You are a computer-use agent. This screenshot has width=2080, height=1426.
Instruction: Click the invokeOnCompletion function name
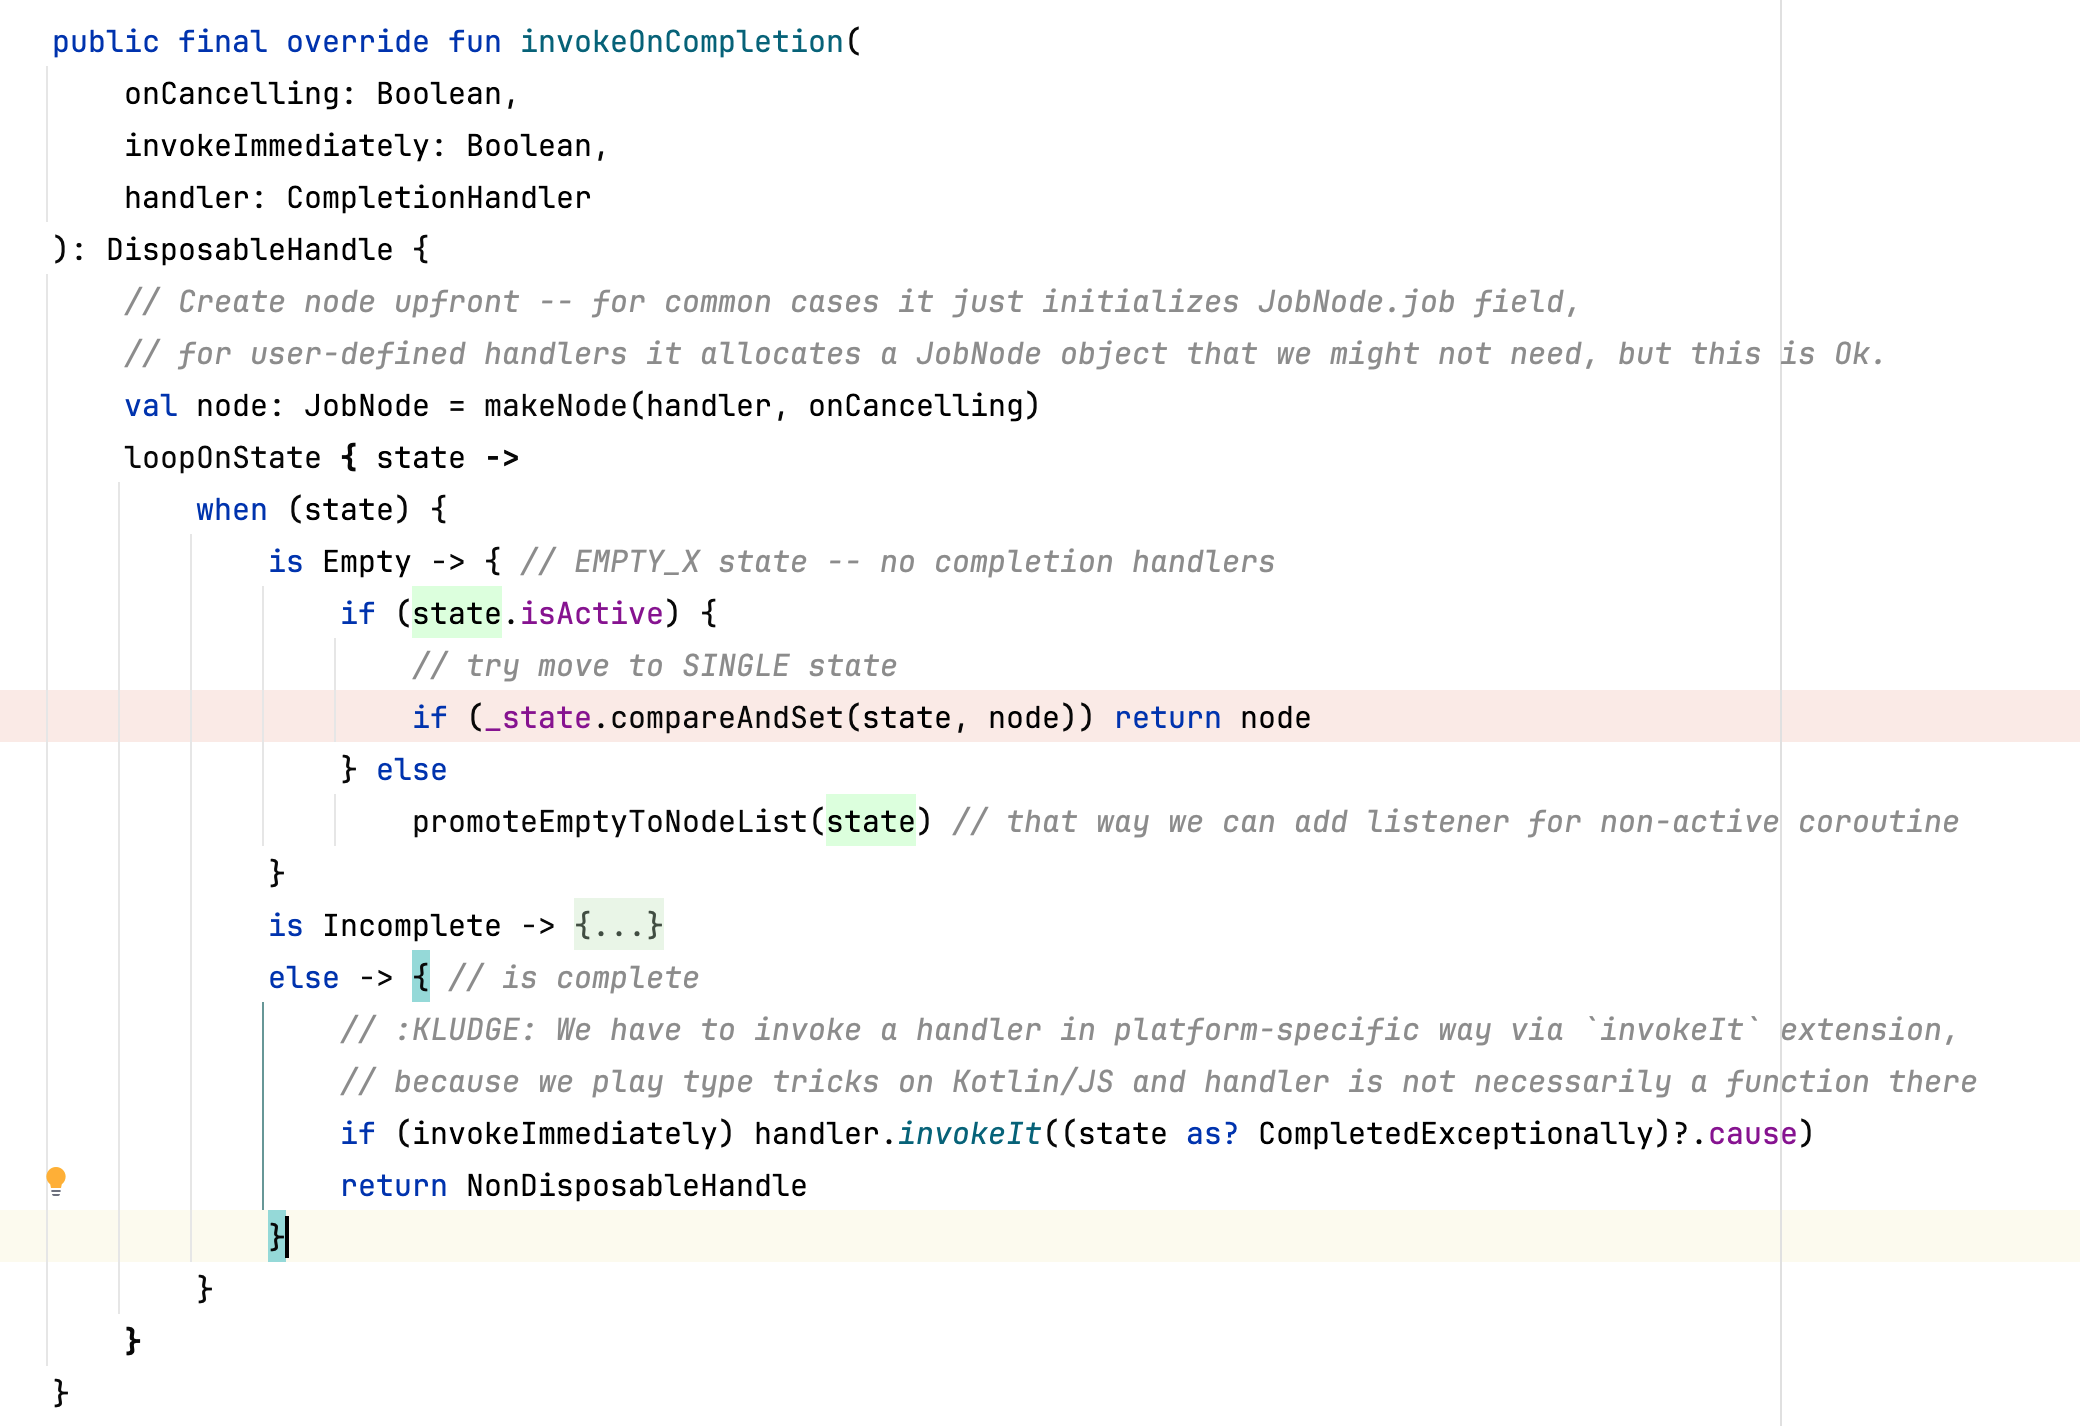point(682,42)
